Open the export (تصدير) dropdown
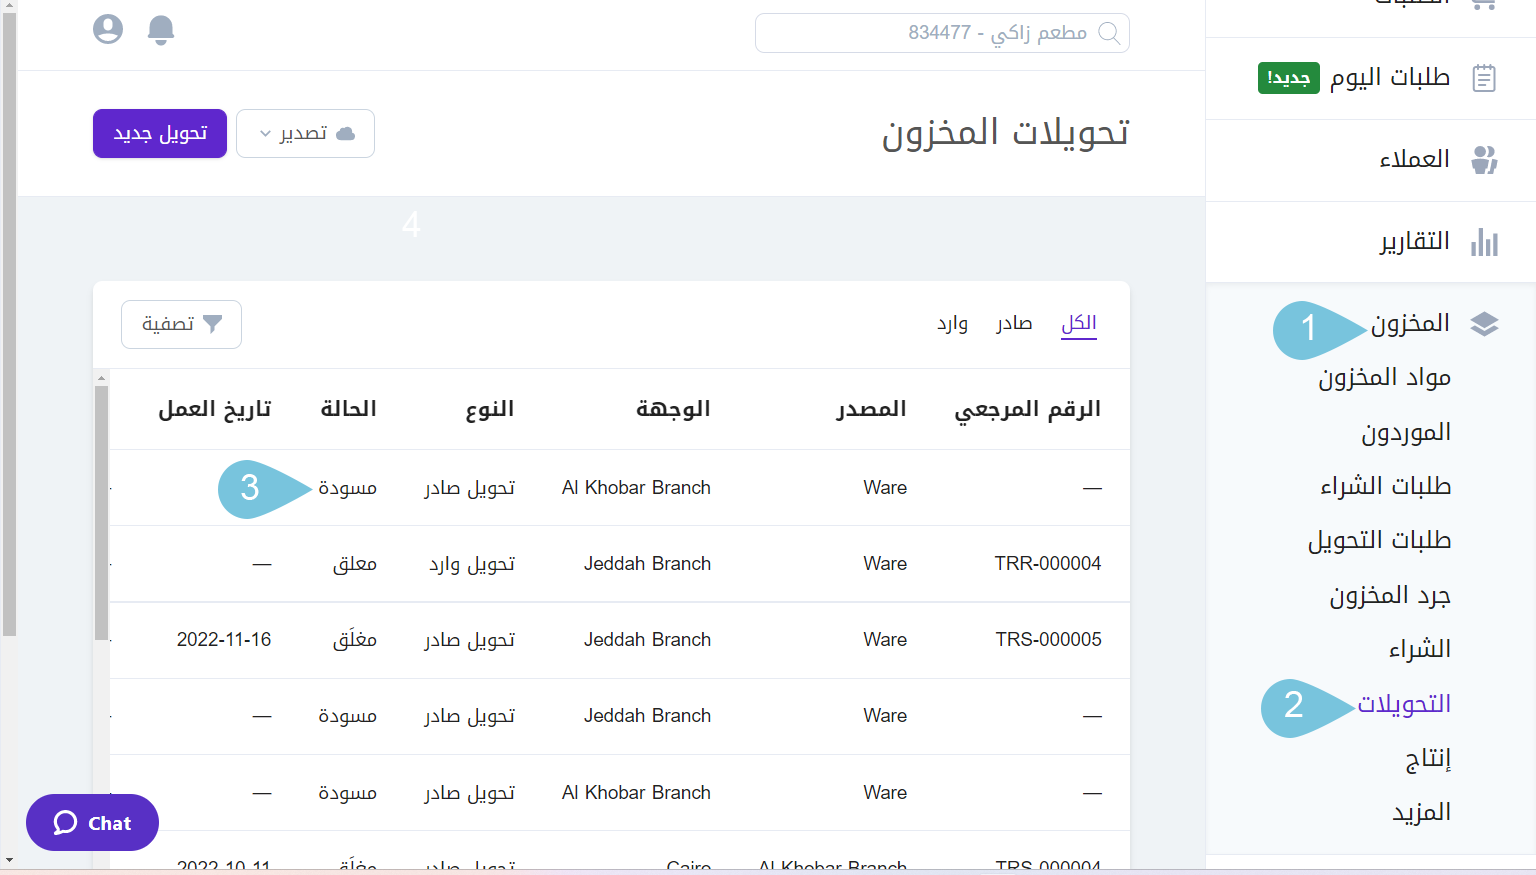 pyautogui.click(x=305, y=134)
